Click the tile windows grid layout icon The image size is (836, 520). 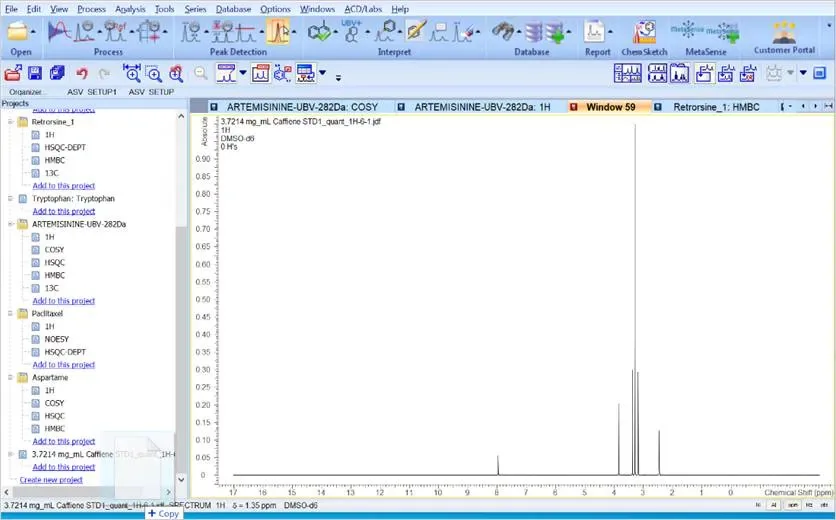point(628,73)
